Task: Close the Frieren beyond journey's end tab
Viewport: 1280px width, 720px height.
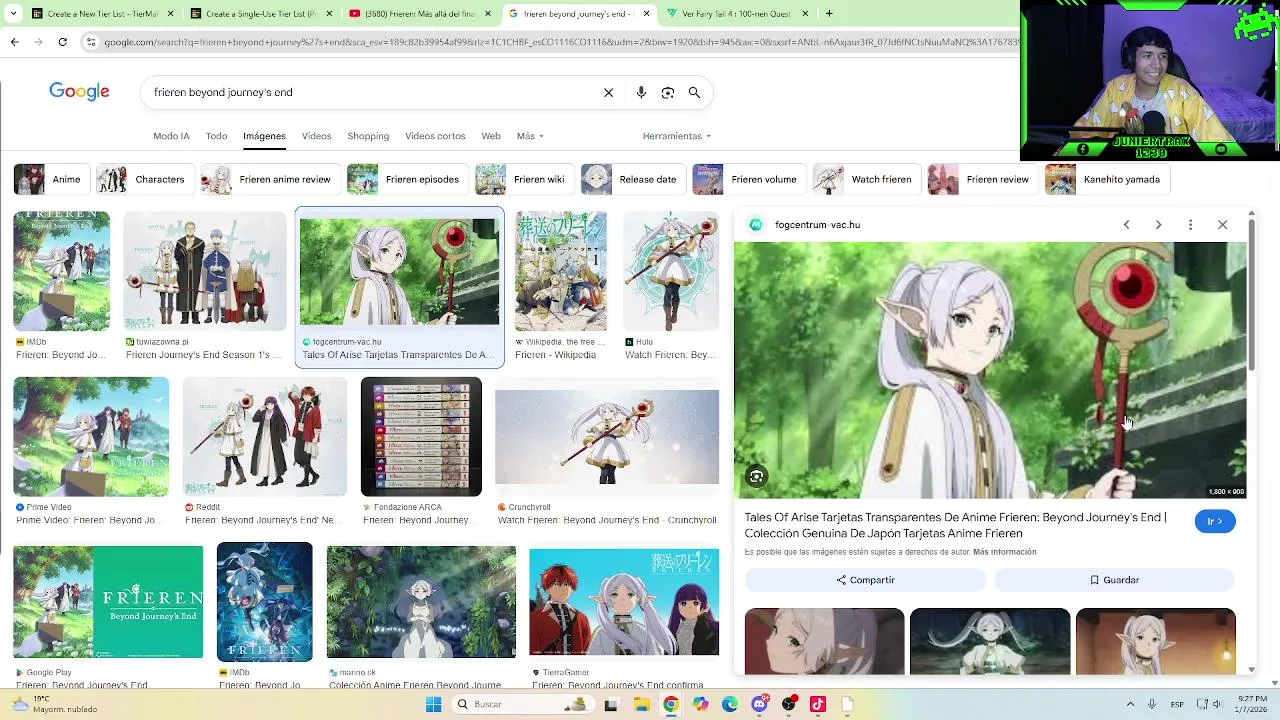Action: (x=646, y=14)
